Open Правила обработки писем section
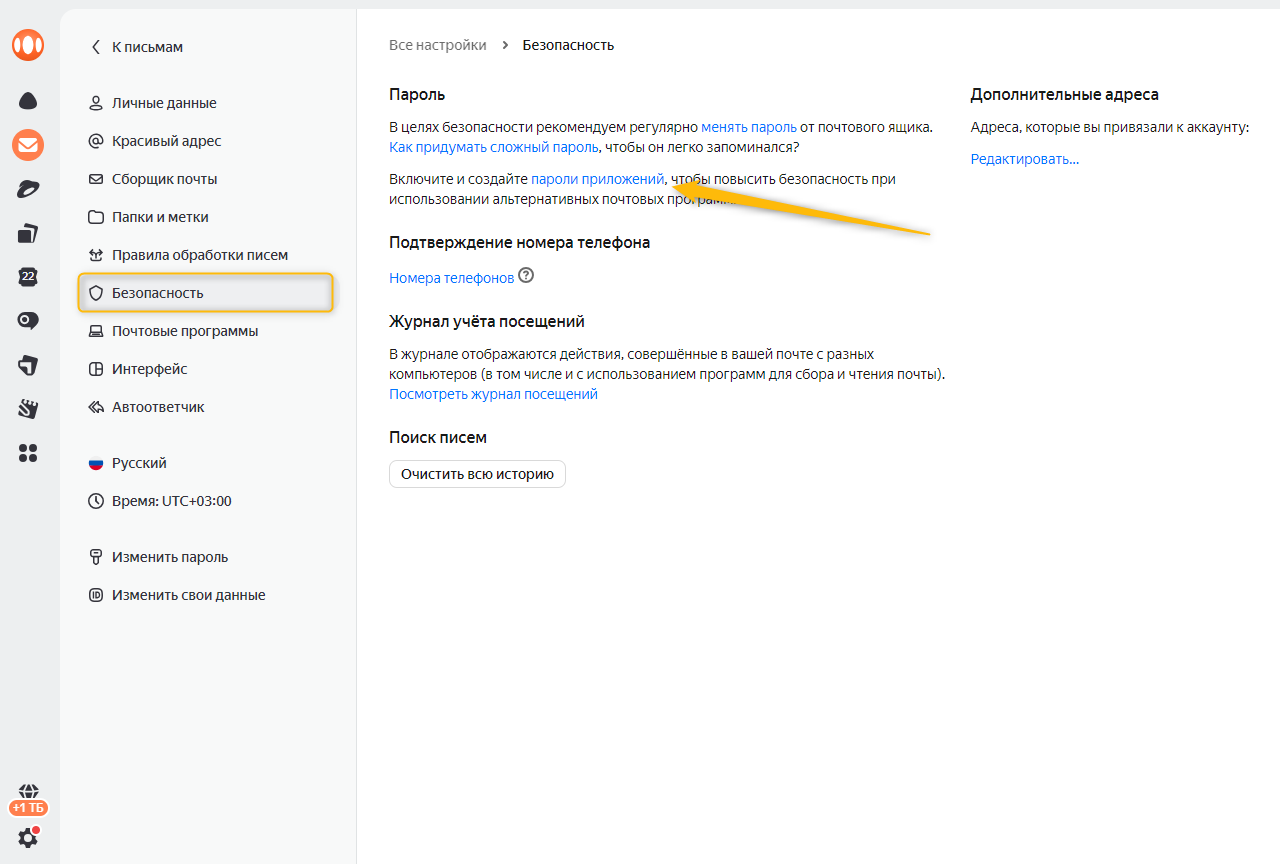 (199, 255)
